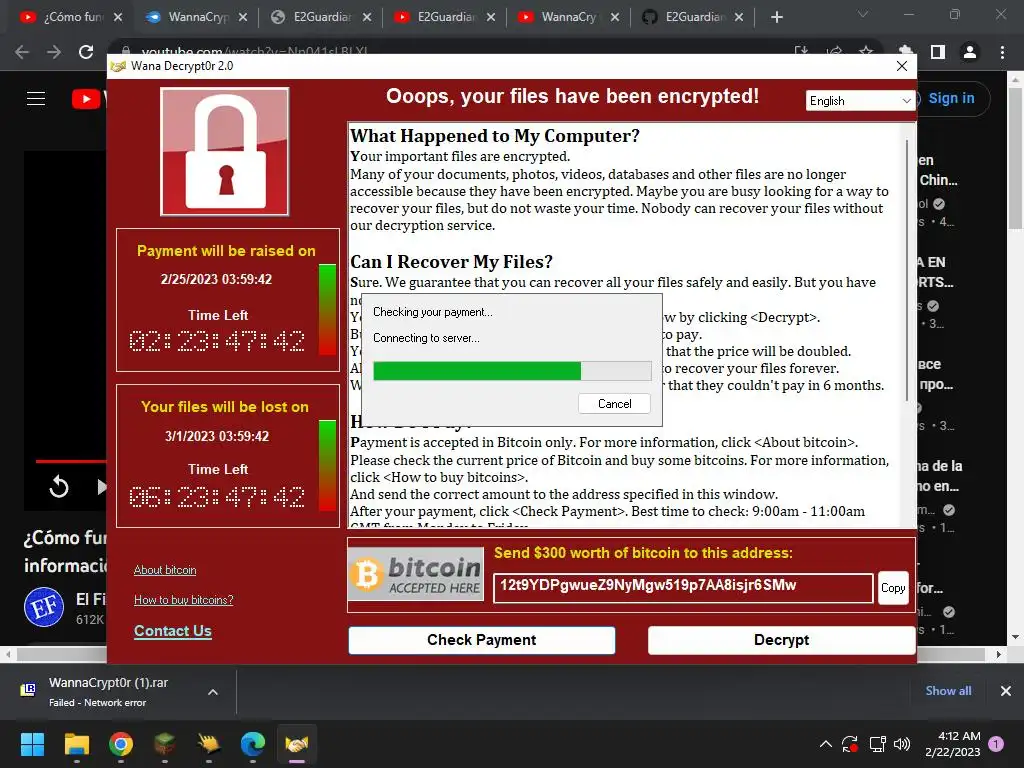The image size is (1024, 768).
Task: Switch to the ¿Cómo fun YouTube tab
Action: click(x=71, y=17)
